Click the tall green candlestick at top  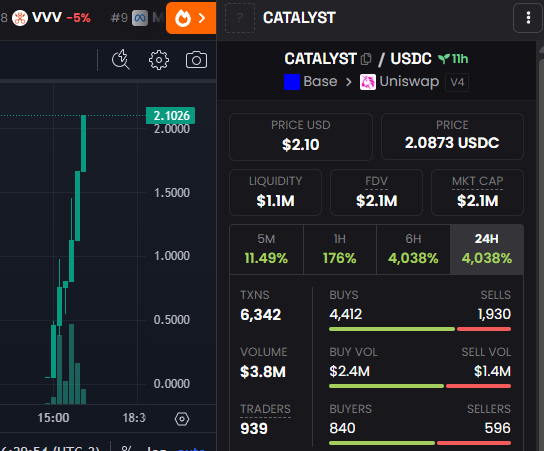point(83,143)
